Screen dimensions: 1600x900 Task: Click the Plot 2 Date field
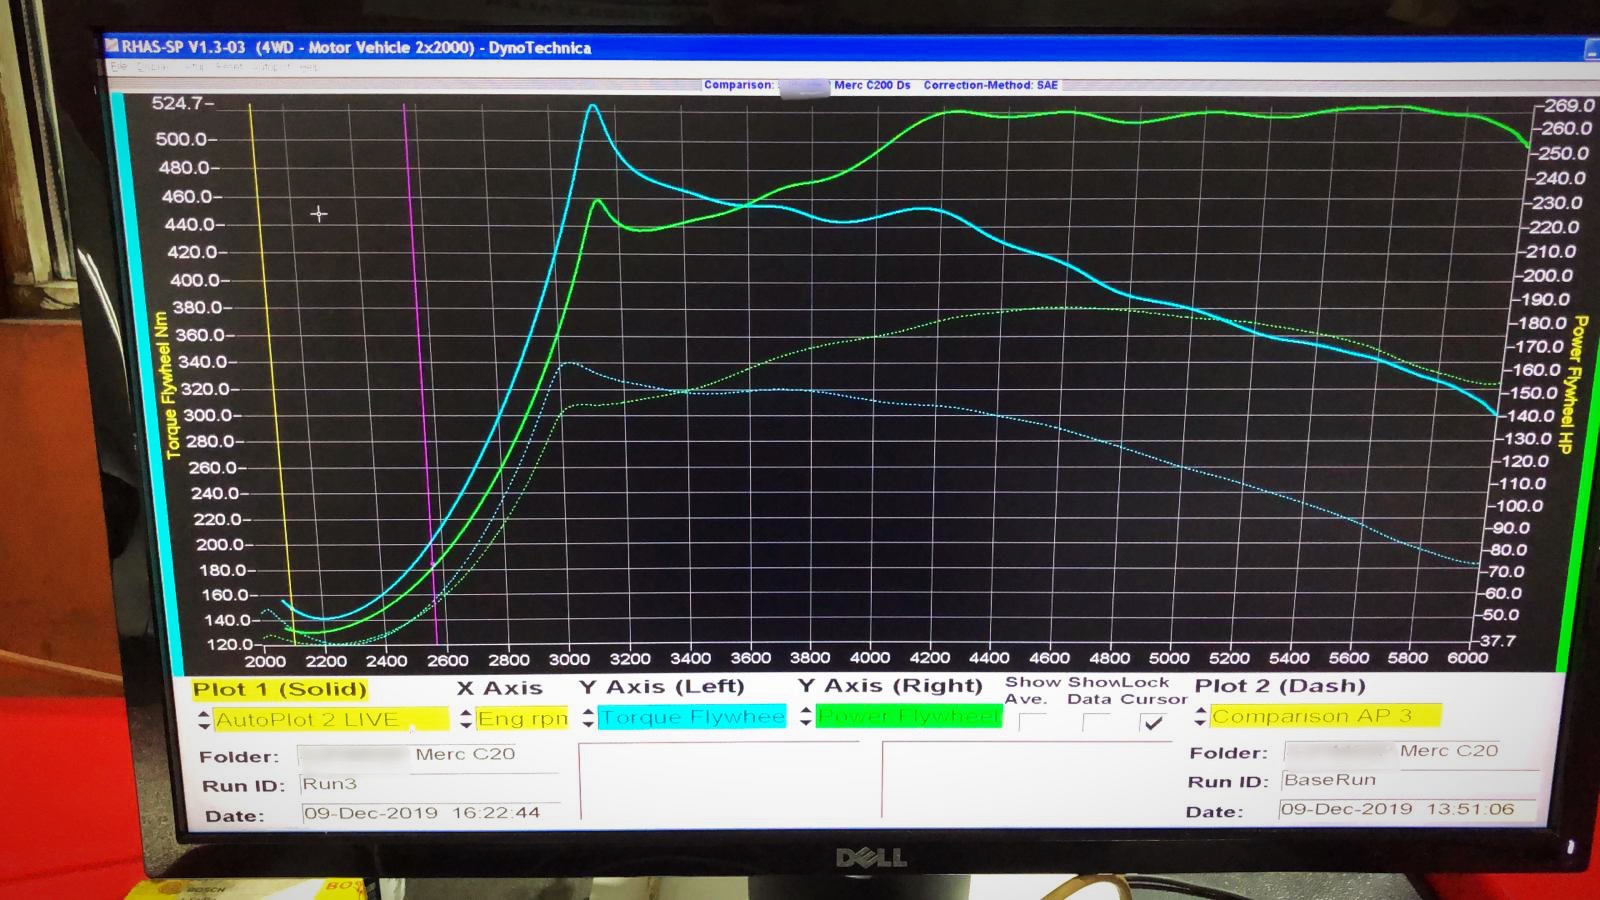[1408, 809]
